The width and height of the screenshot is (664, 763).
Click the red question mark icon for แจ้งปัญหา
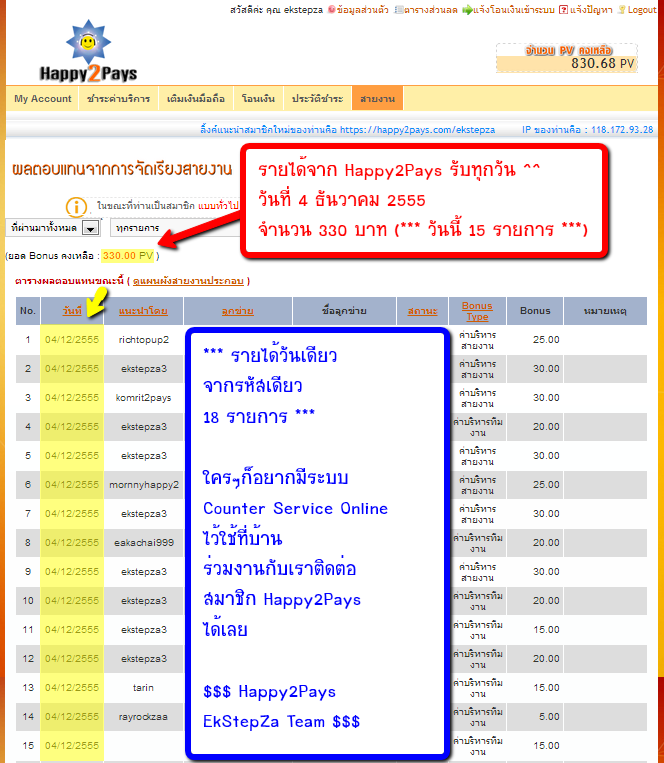[x=563, y=9]
